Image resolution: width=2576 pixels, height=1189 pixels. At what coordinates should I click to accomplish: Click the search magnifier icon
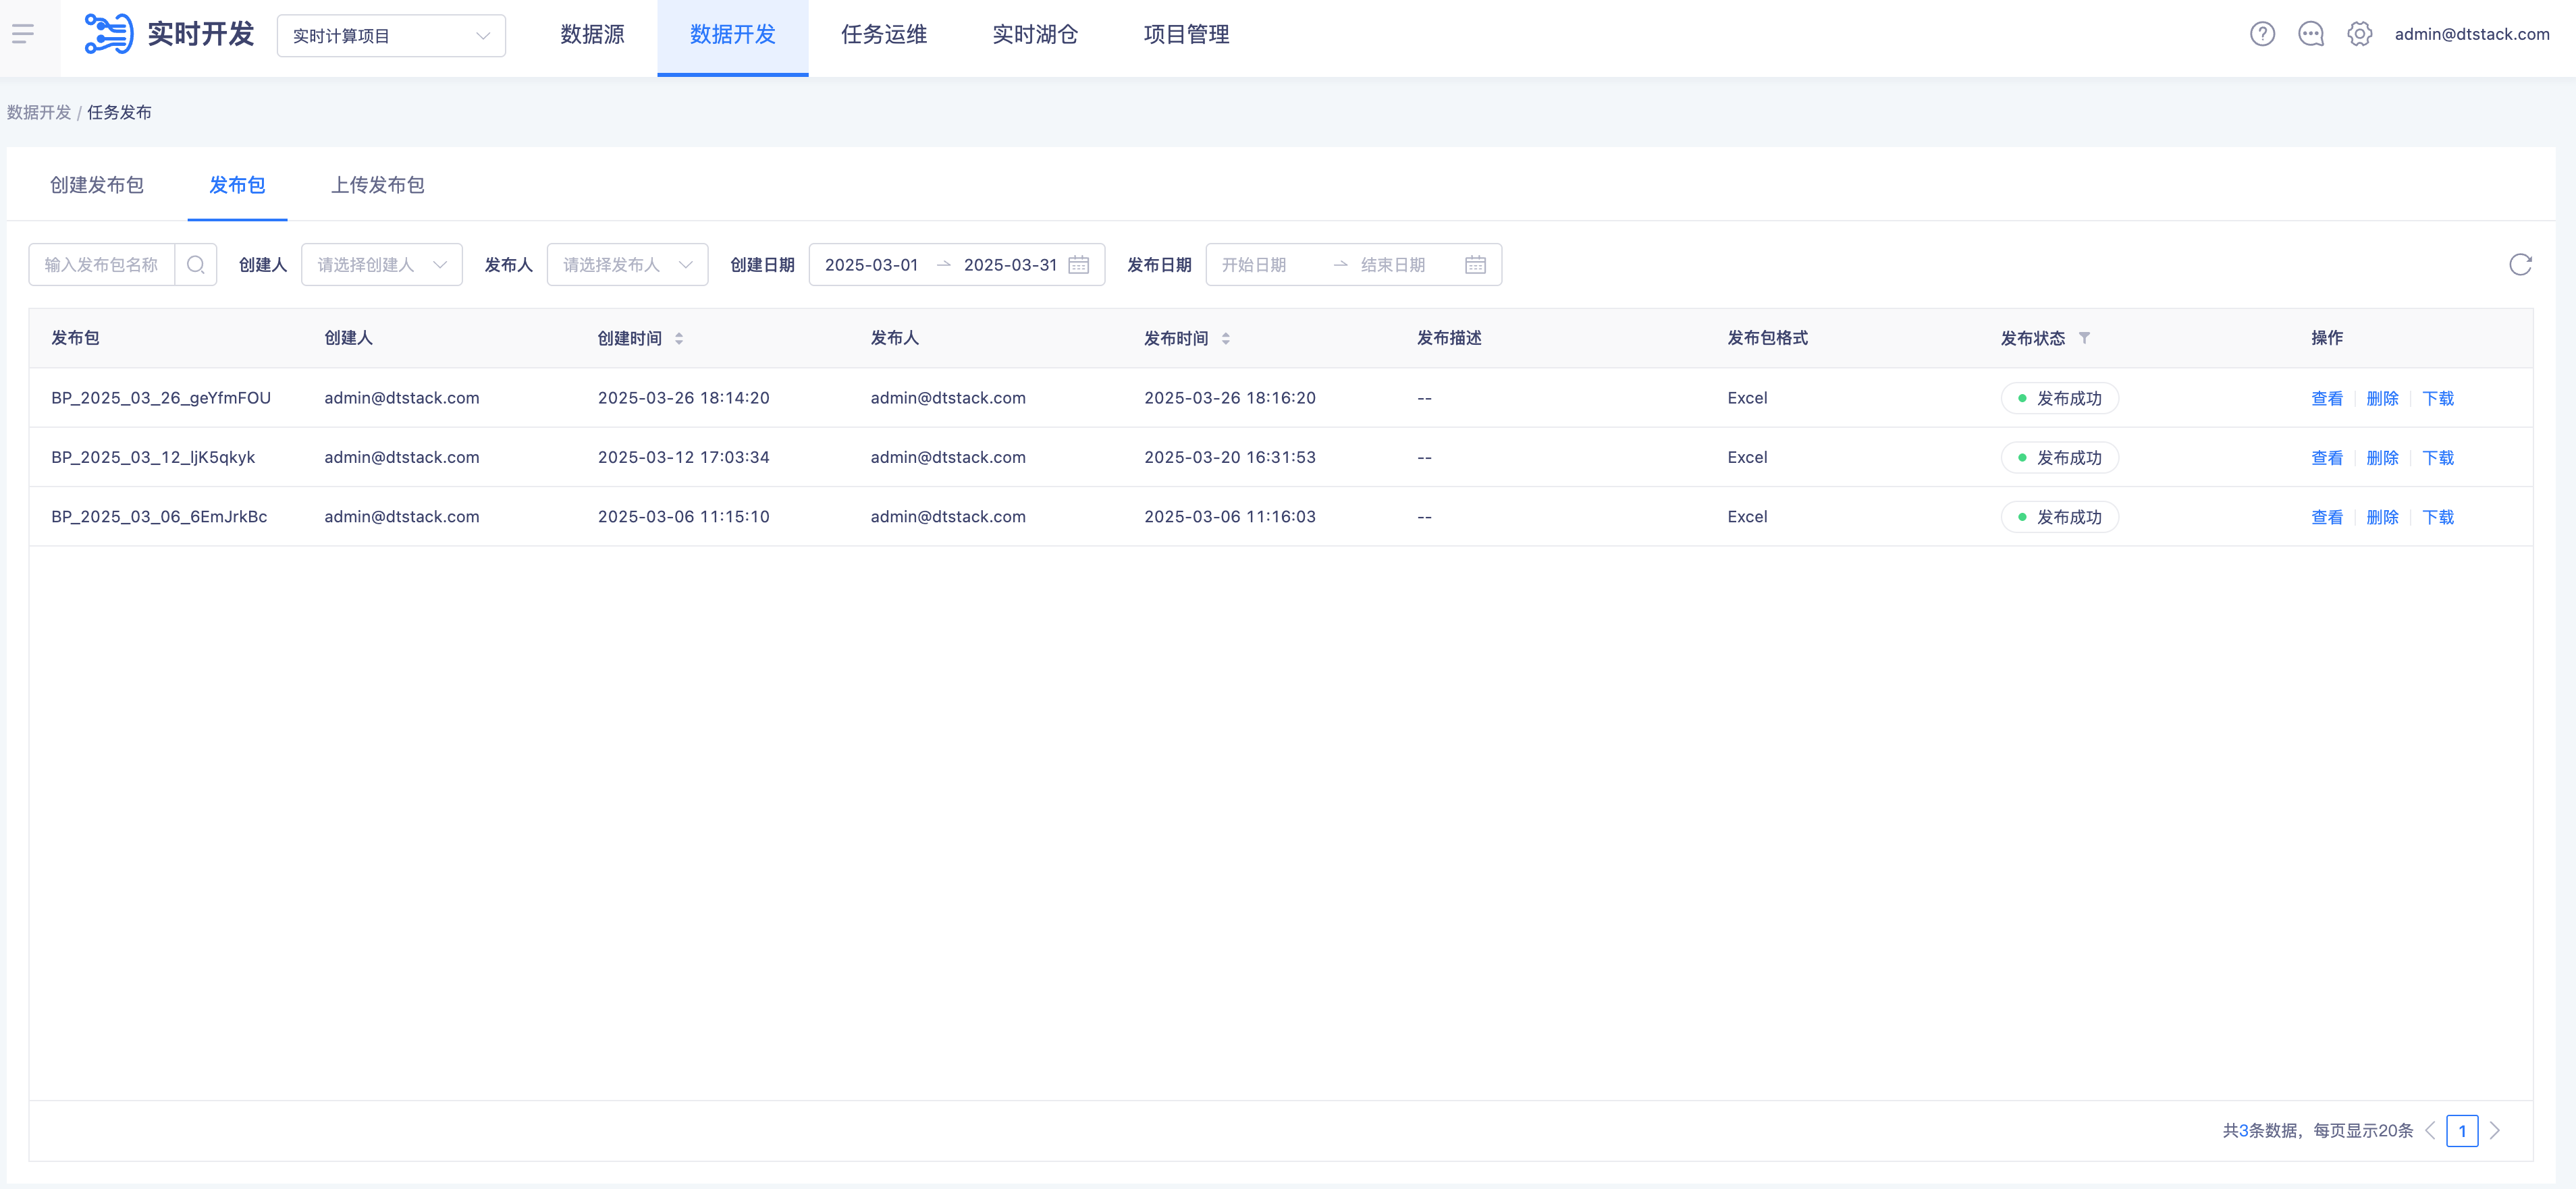(196, 265)
